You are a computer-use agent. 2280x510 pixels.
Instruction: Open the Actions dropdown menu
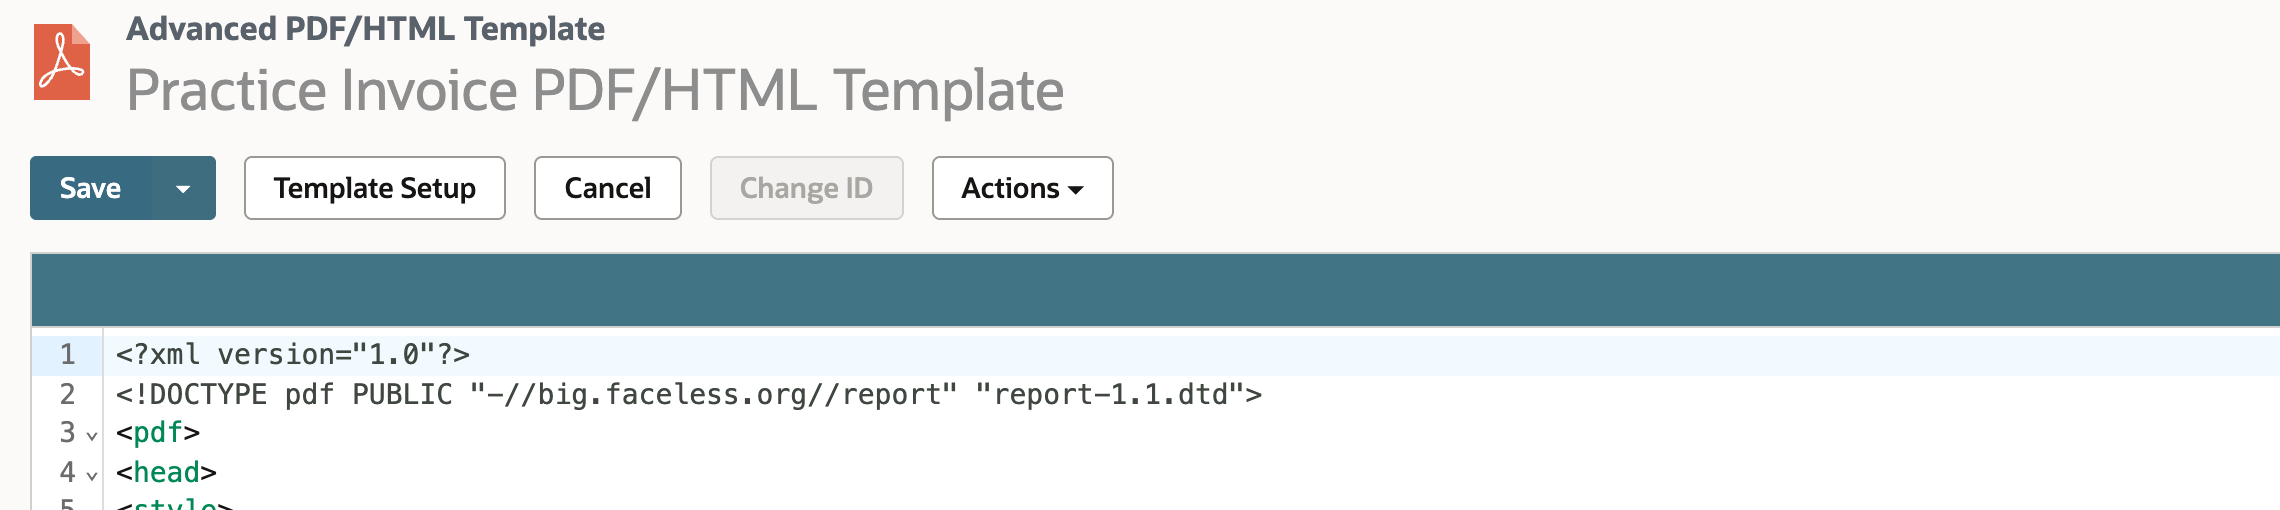[x=1023, y=188]
